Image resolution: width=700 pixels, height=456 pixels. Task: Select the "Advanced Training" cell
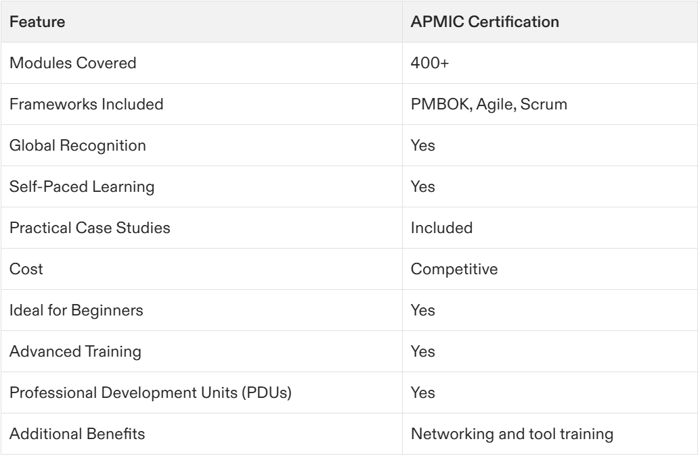(75, 351)
